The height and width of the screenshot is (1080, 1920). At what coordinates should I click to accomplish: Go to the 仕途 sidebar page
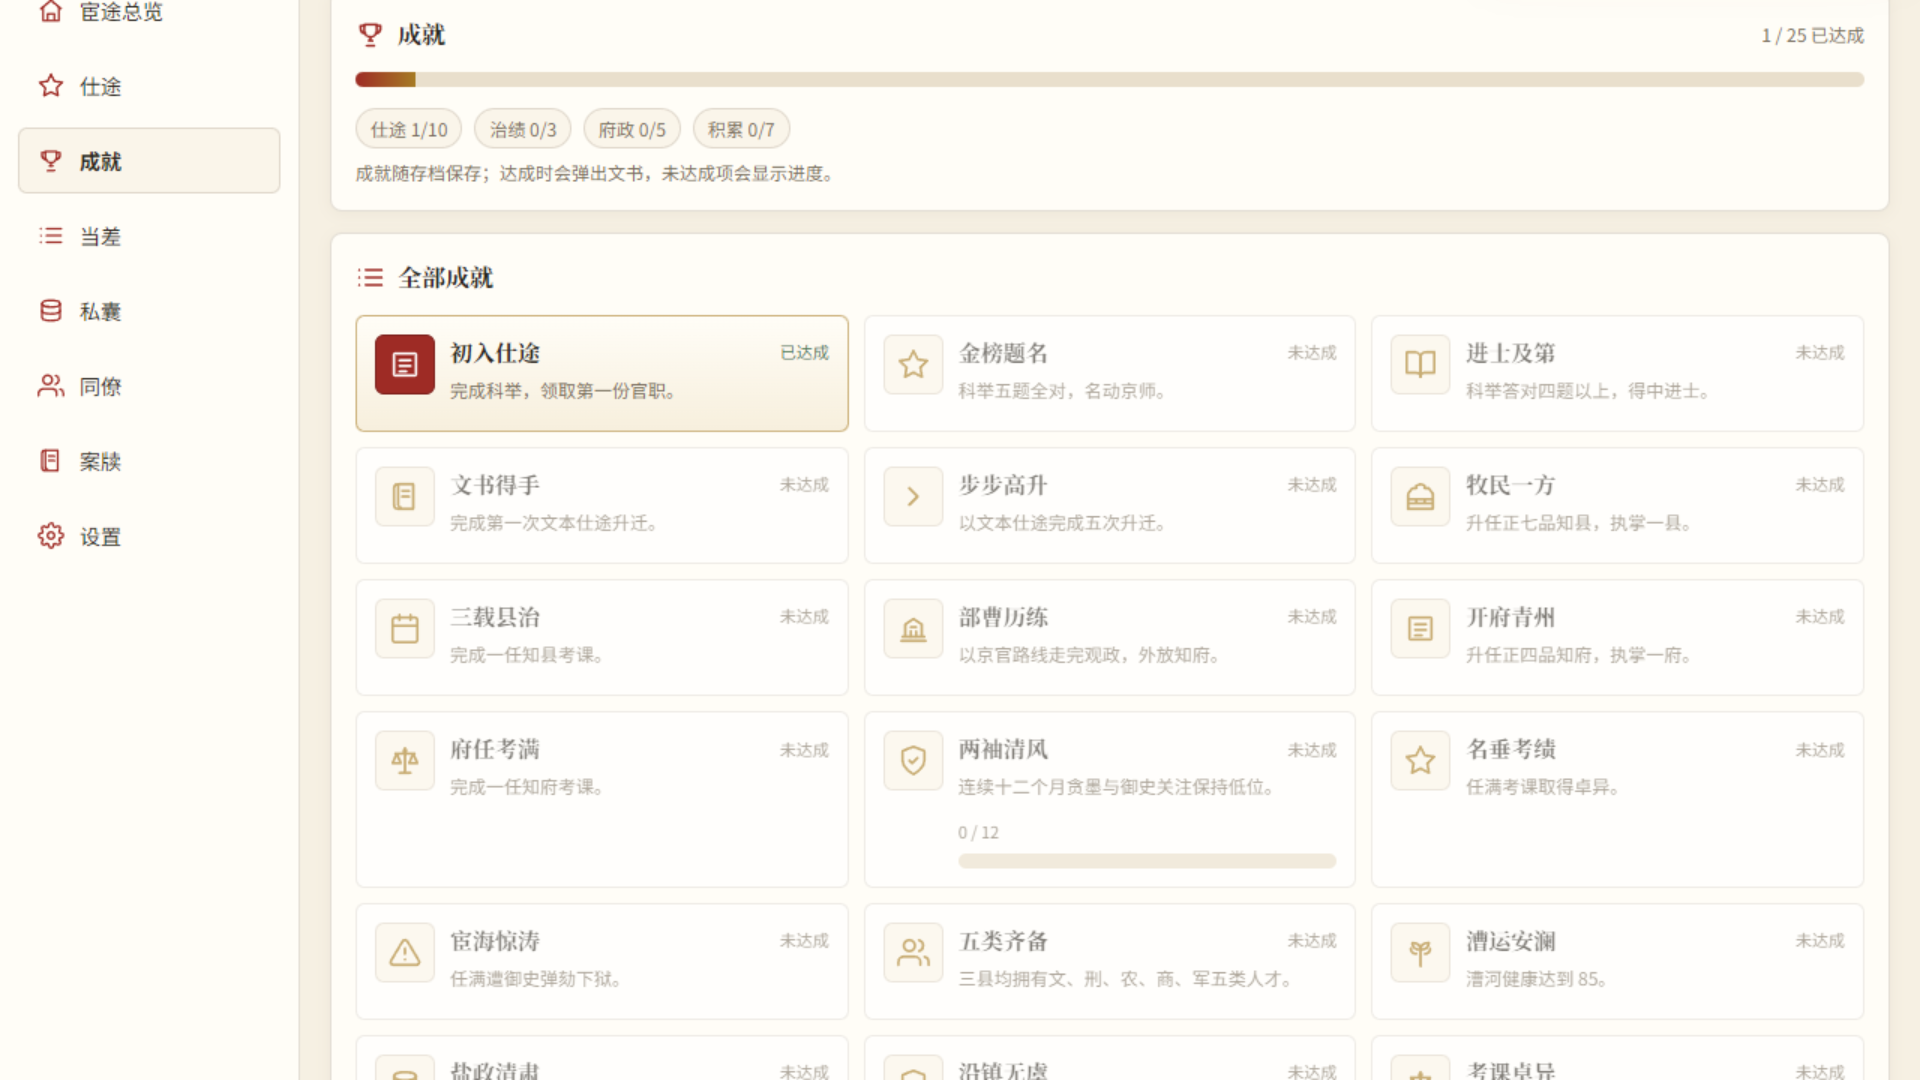click(x=149, y=86)
